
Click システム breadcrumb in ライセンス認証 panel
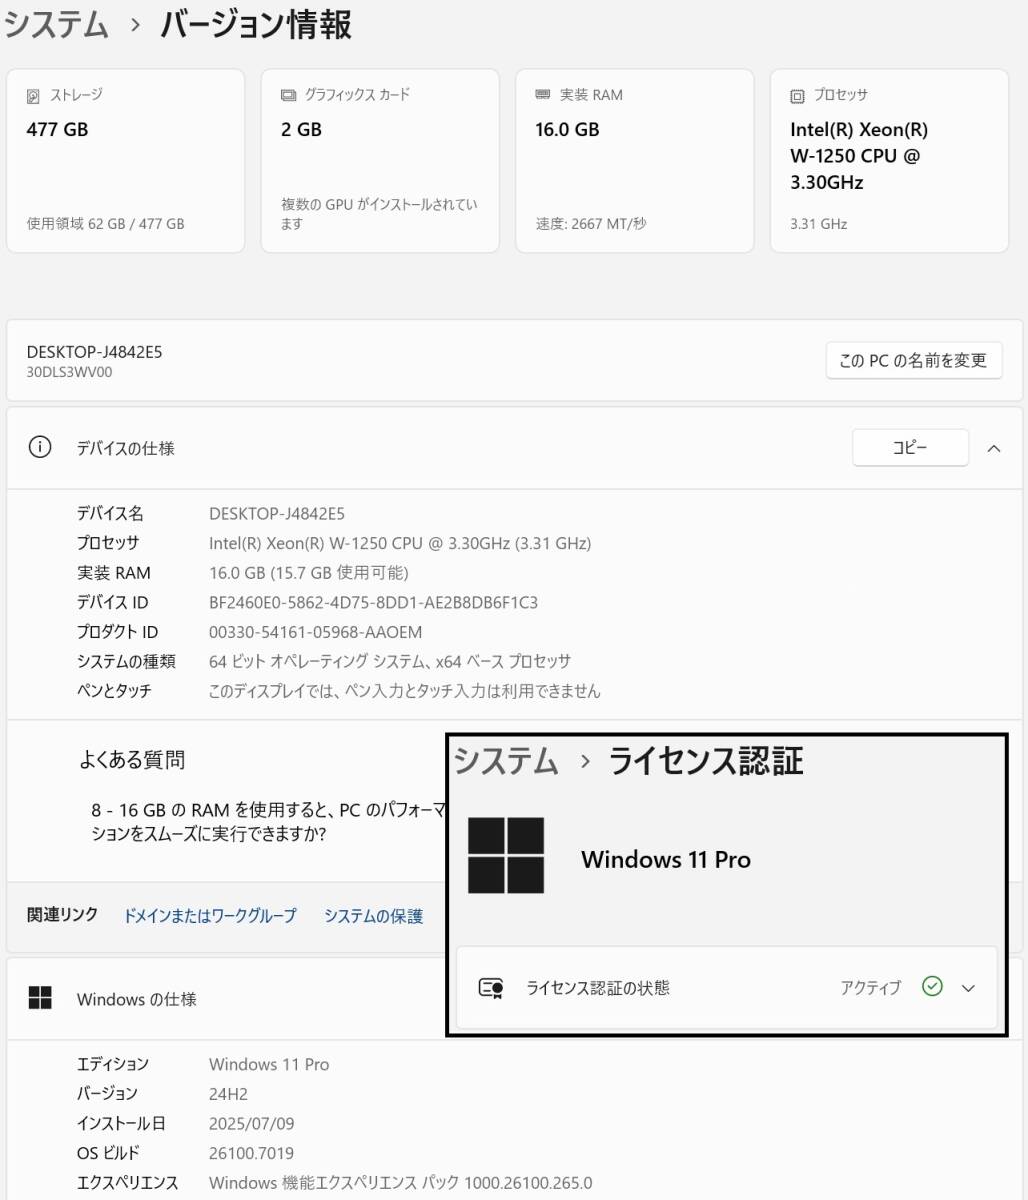(x=506, y=761)
